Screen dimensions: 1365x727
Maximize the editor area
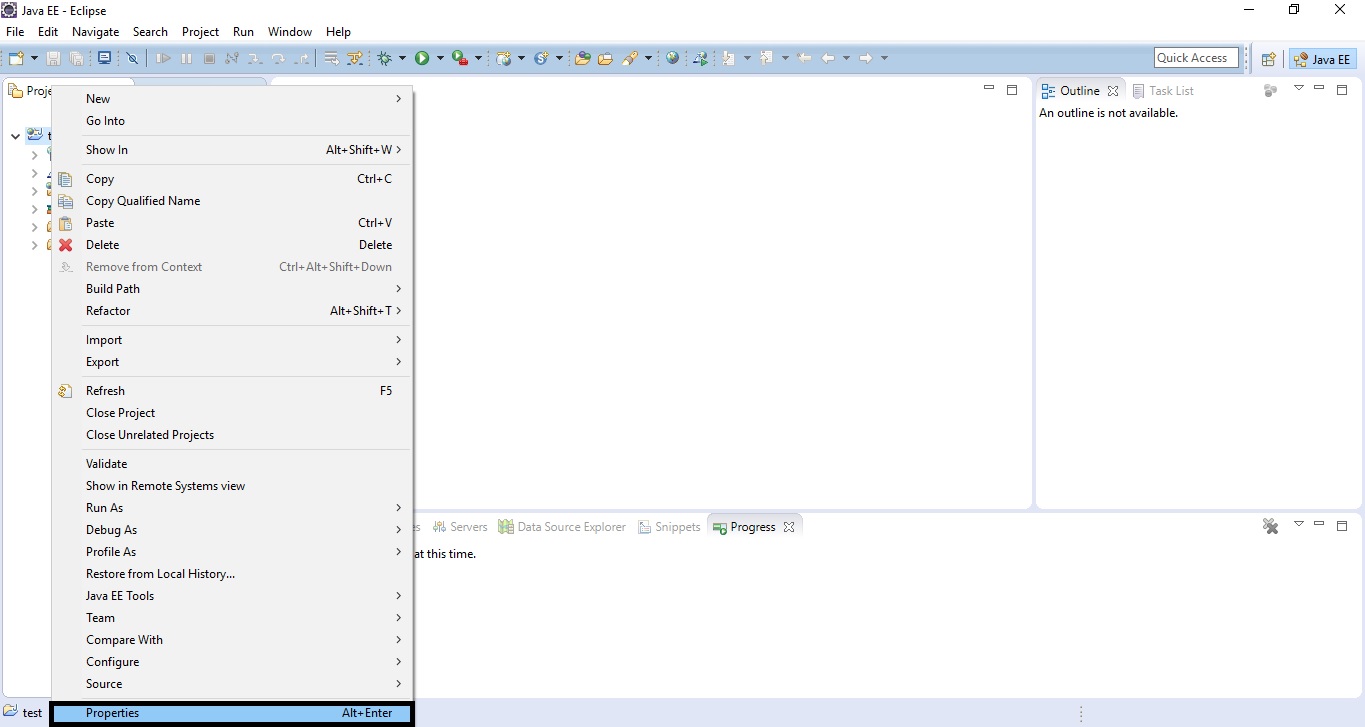pyautogui.click(x=1012, y=90)
